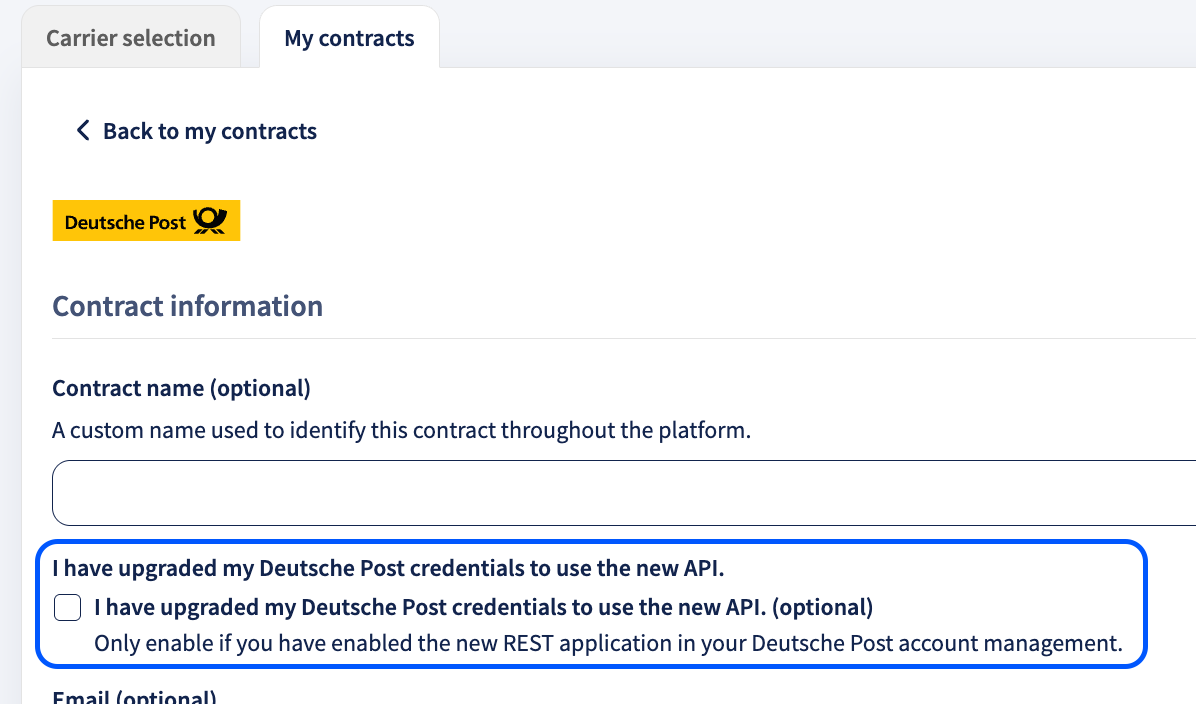
Task: Go back via the left chevron icon
Action: pos(83,130)
